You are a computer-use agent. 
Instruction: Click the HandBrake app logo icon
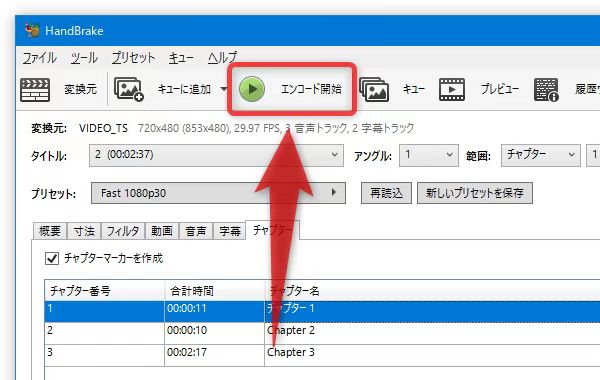tap(32, 30)
